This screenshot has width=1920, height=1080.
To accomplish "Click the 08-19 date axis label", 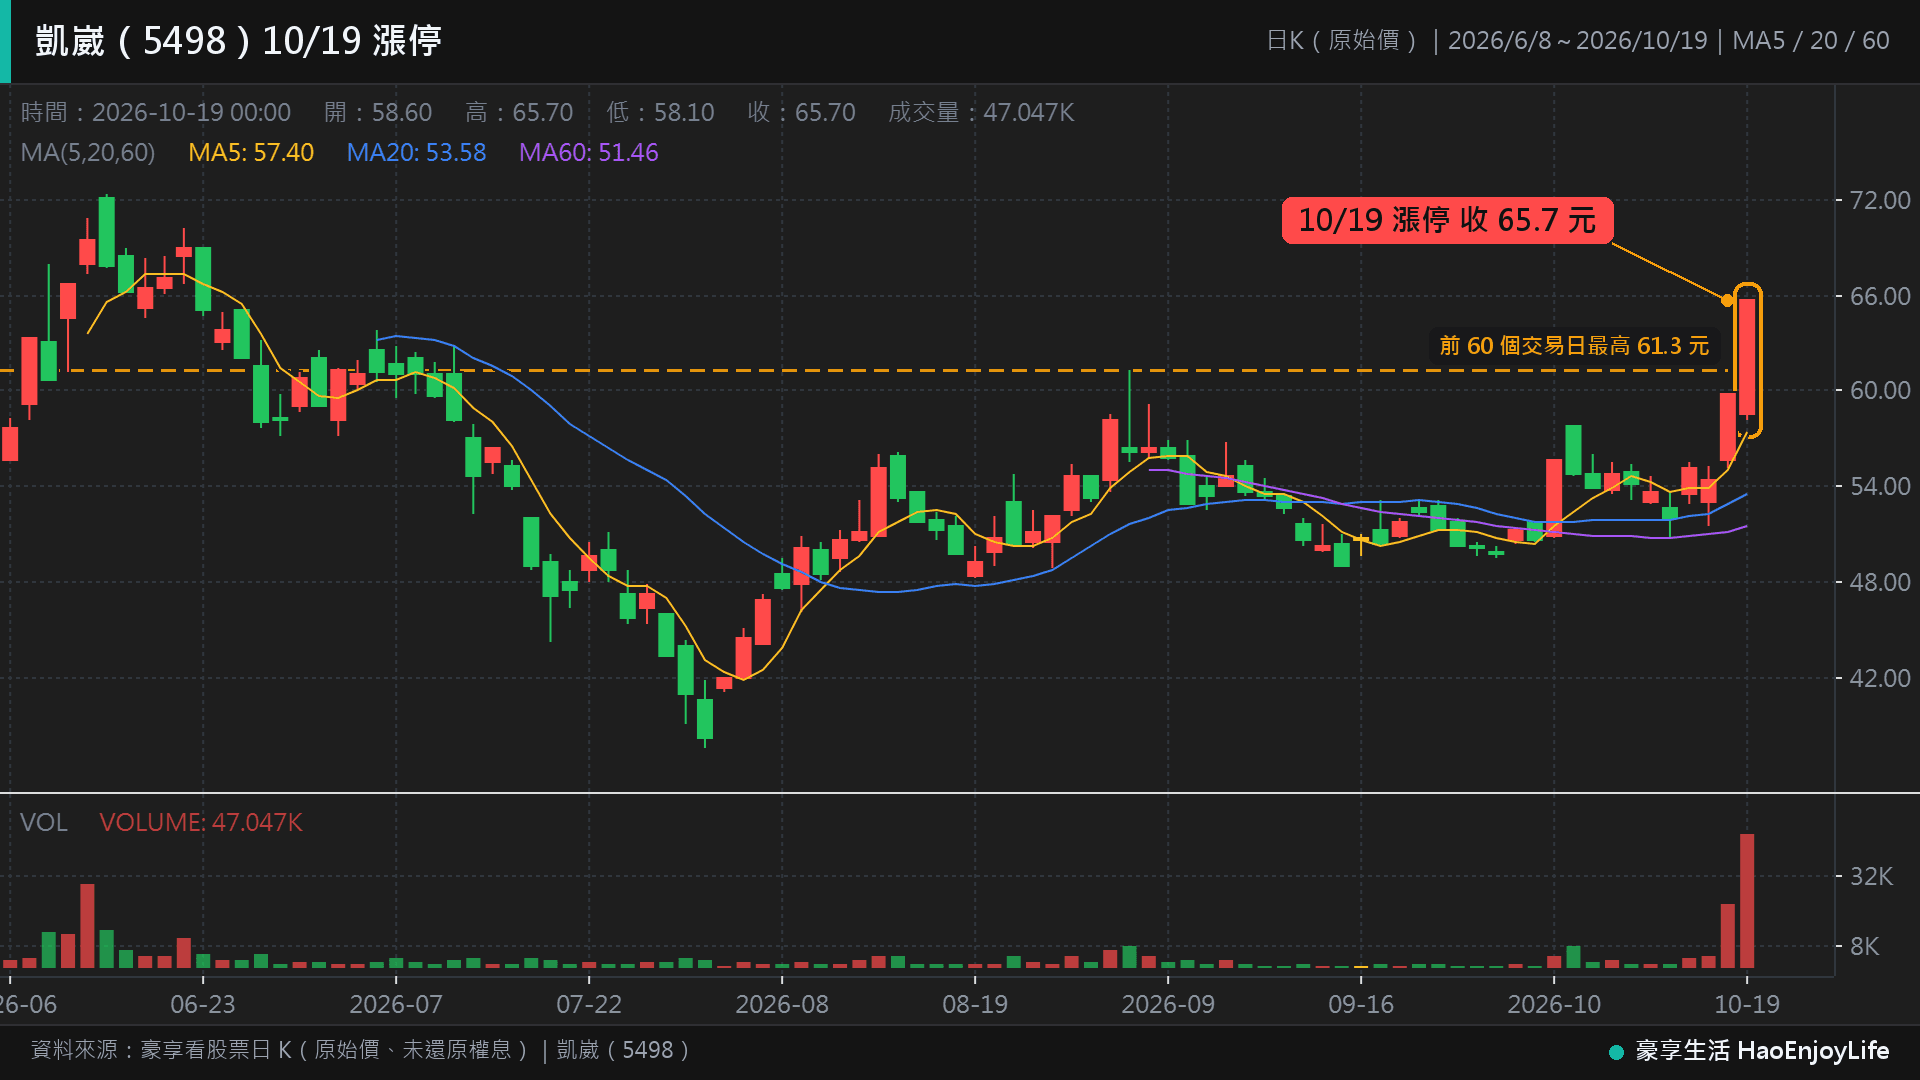I will (x=975, y=1004).
